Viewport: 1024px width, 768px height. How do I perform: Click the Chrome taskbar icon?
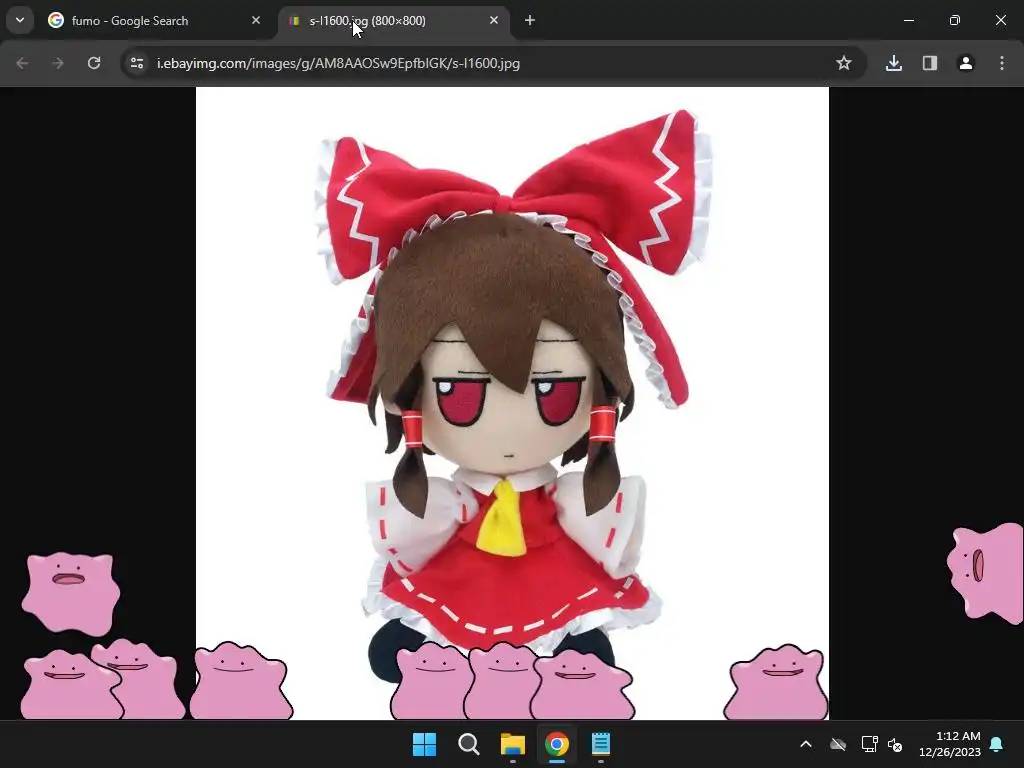point(556,744)
